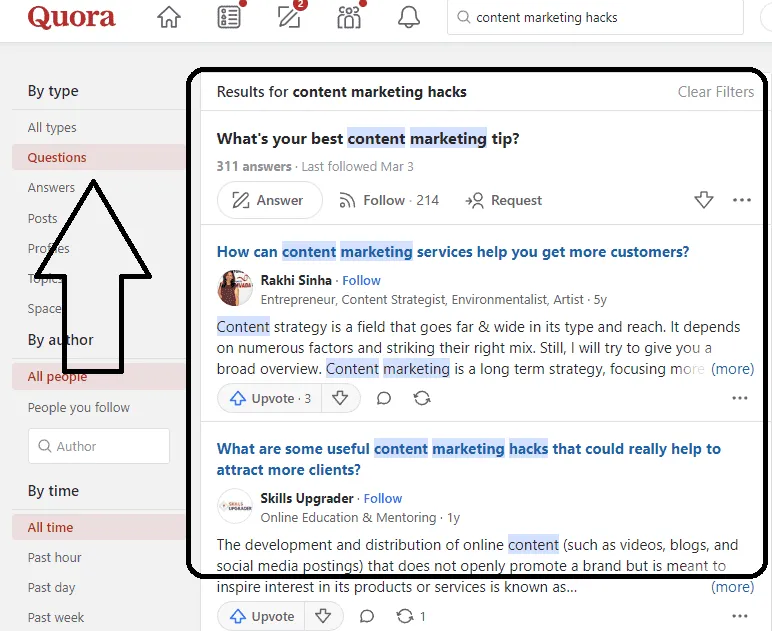Select Questions type filter

[98, 158]
